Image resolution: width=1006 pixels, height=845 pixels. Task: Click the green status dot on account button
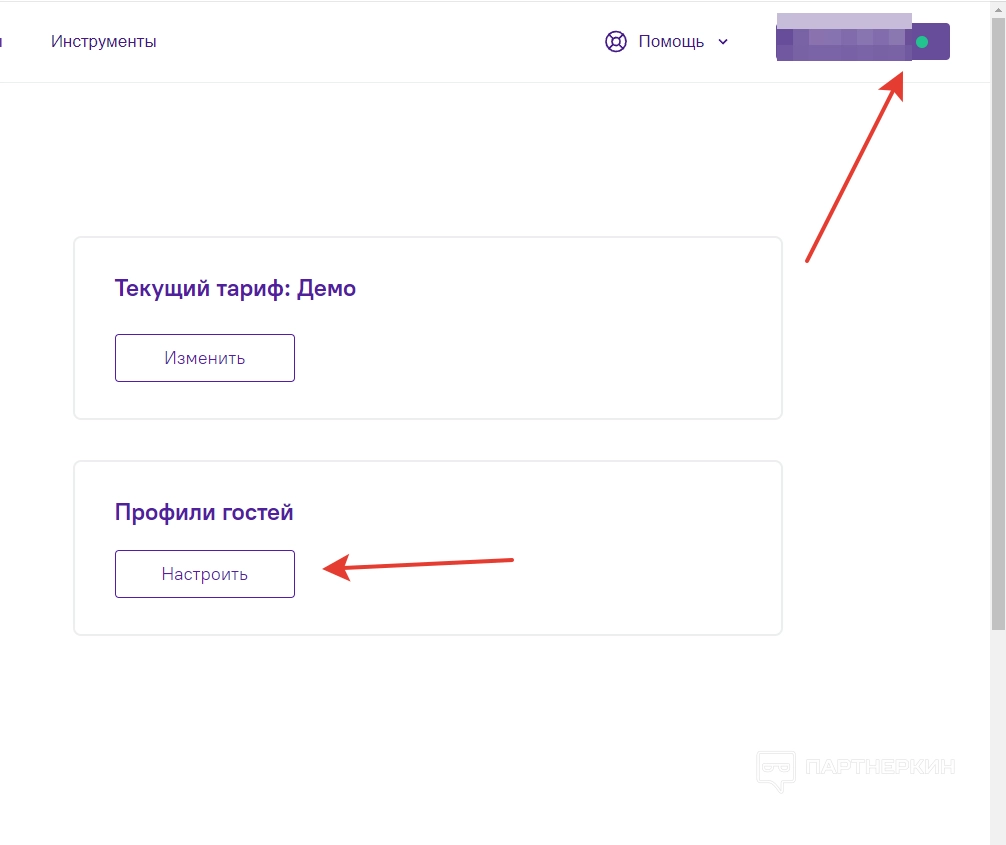coord(922,42)
